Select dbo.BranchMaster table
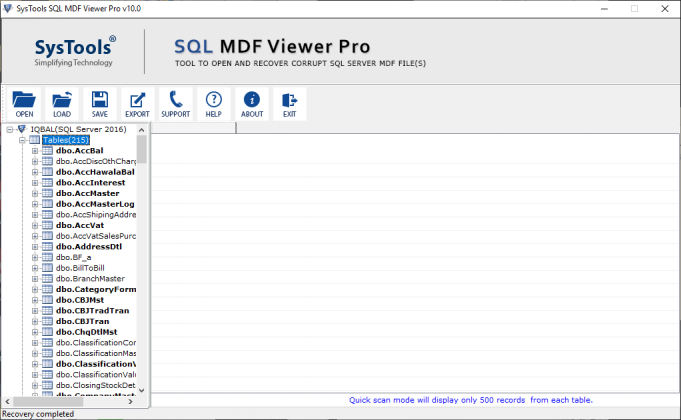 [90, 278]
